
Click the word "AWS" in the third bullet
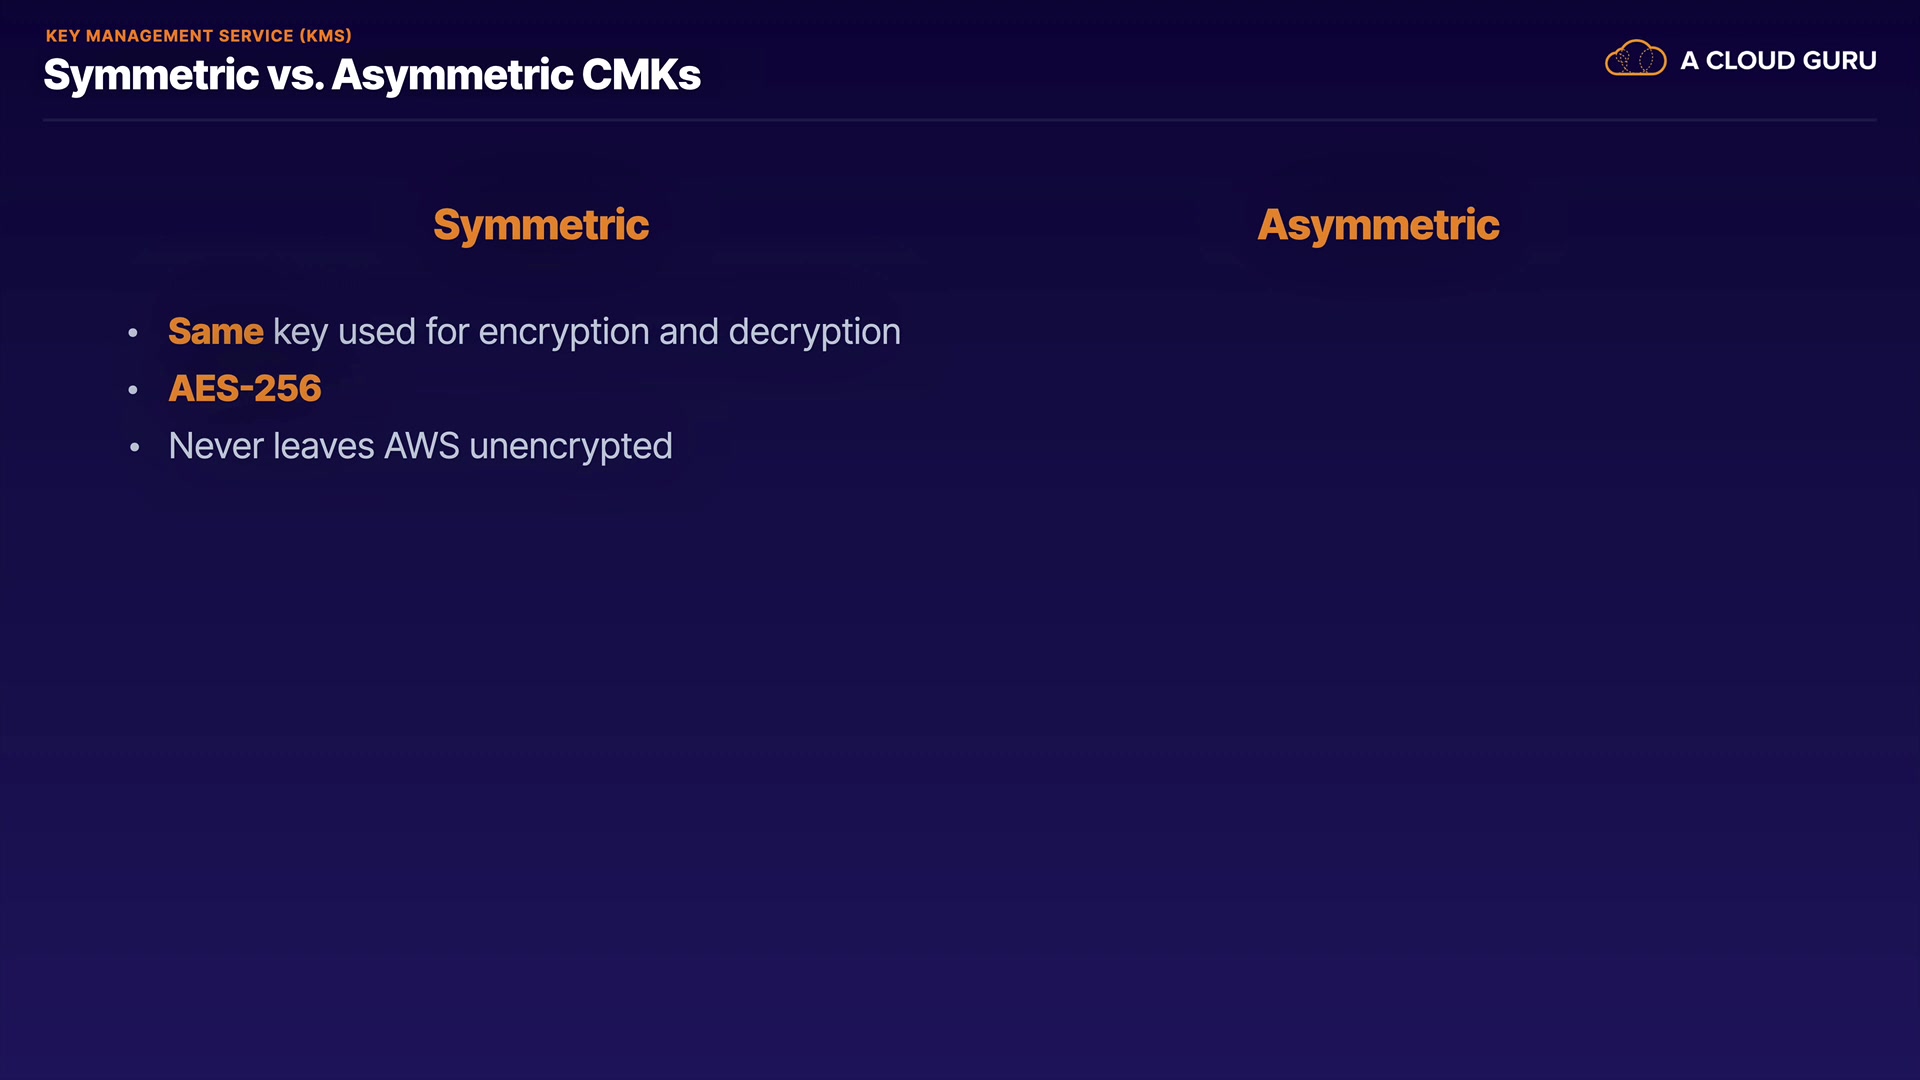(422, 446)
